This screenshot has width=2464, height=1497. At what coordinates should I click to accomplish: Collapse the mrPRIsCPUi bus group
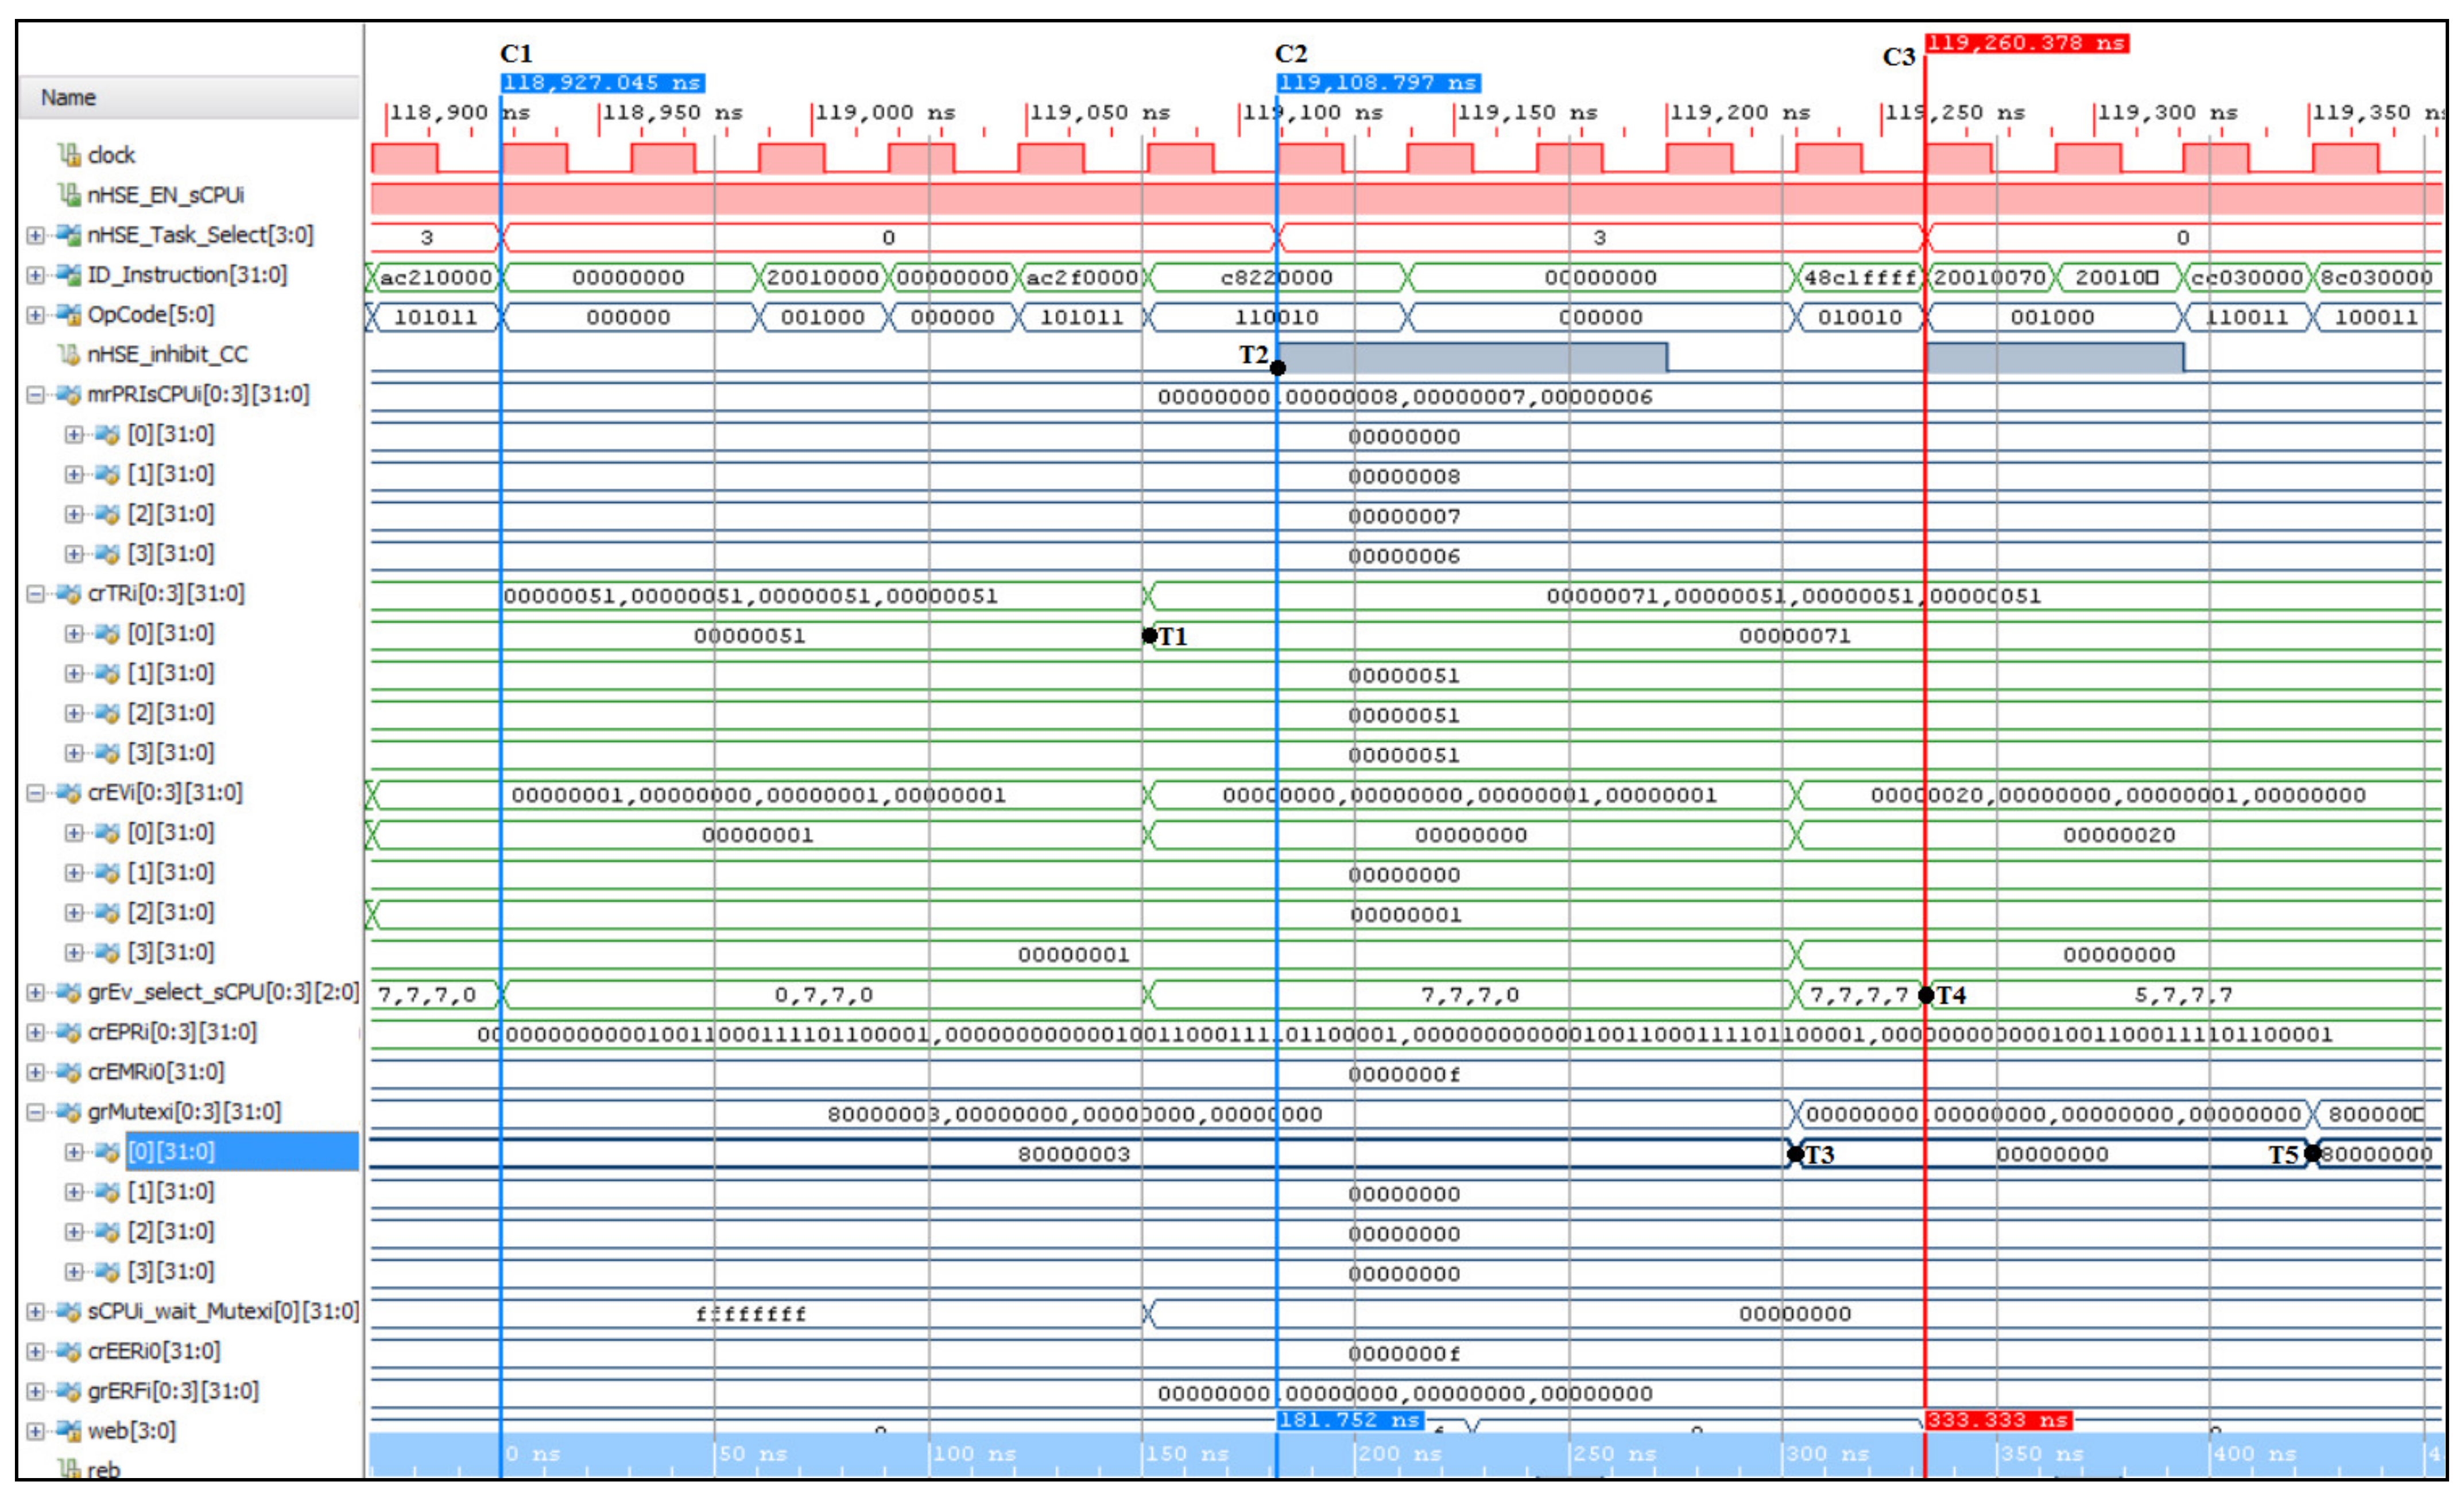[35, 395]
